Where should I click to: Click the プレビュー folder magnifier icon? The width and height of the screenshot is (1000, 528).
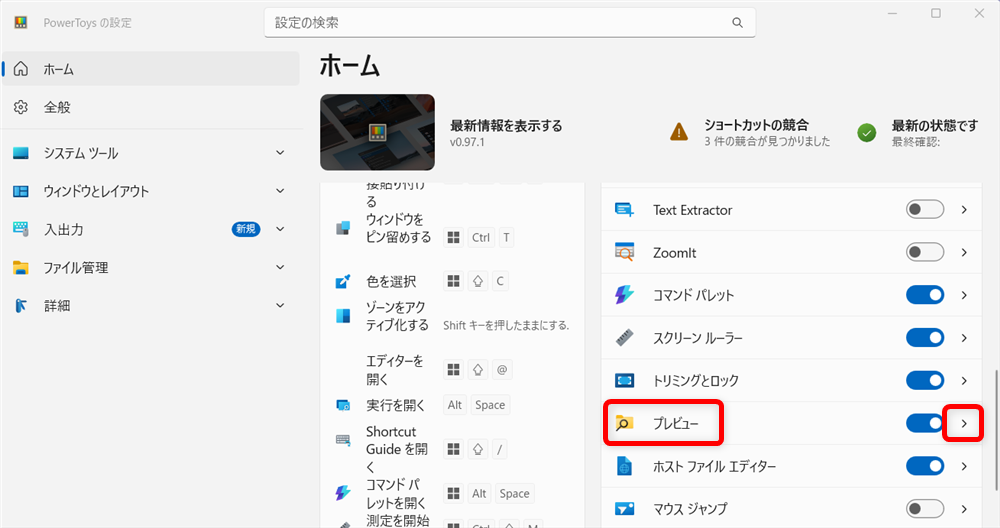pyautogui.click(x=624, y=423)
